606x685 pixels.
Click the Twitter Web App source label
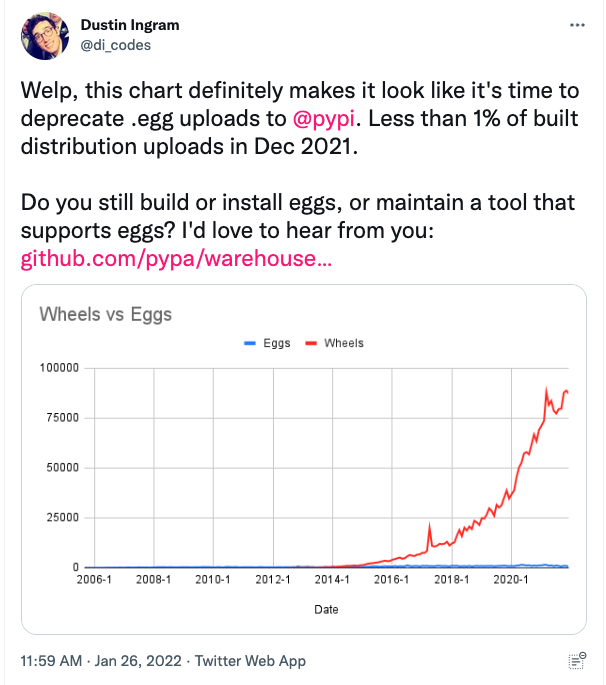point(252,660)
